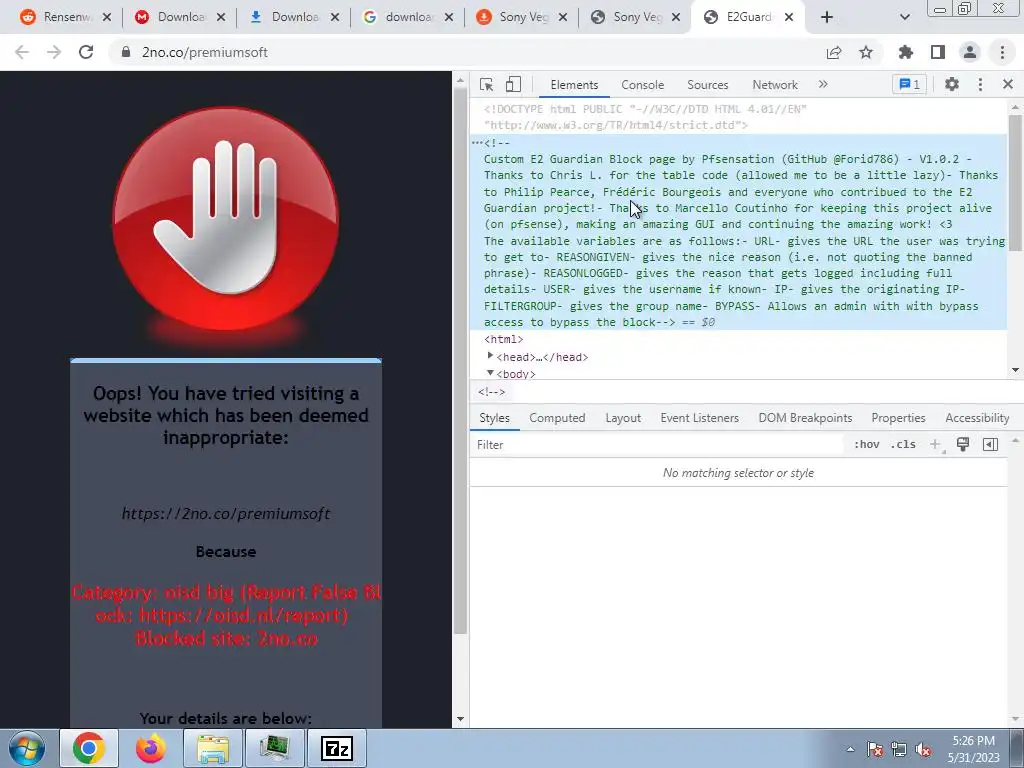
Task: Go back to the previous page
Action: [x=22, y=52]
